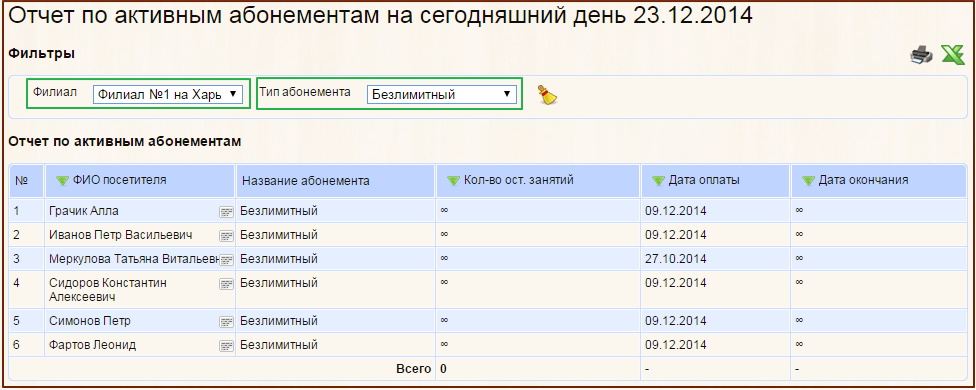976x390 pixels.
Task: Select the name Иванов Петр Васильевич
Action: pyautogui.click(x=120, y=235)
